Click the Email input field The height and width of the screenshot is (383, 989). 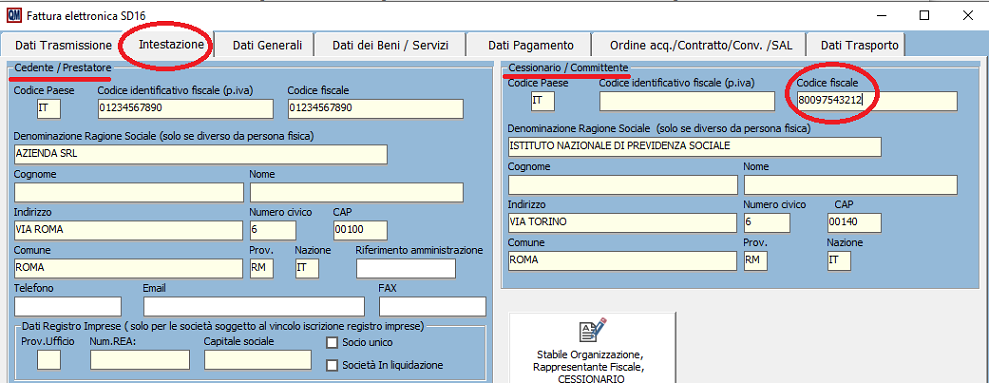click(254, 306)
